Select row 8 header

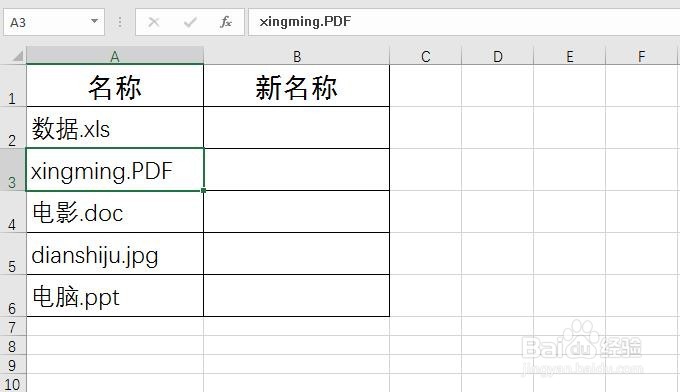[x=12, y=346]
